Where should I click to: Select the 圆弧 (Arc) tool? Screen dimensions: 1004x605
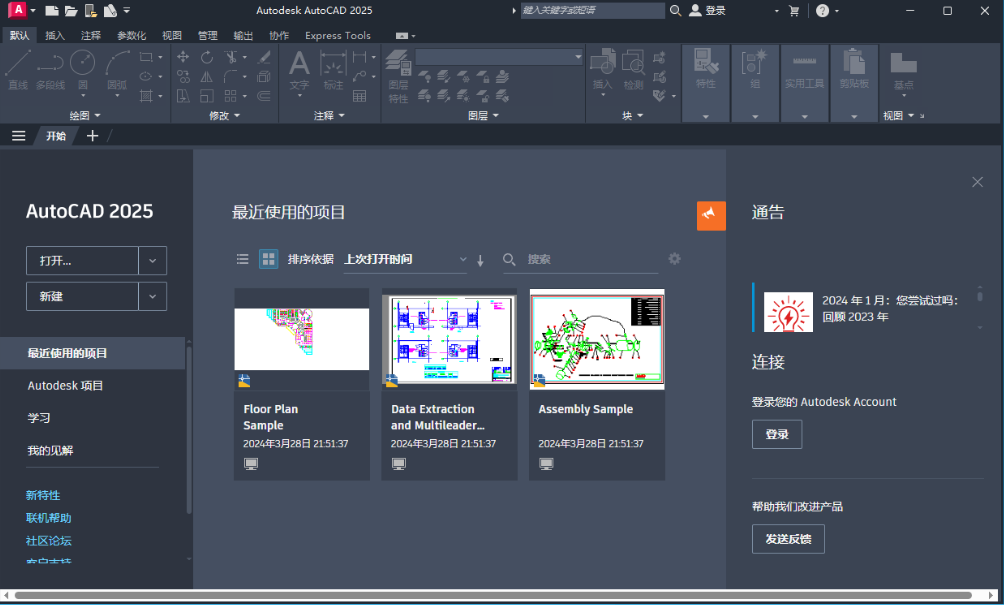[x=117, y=72]
